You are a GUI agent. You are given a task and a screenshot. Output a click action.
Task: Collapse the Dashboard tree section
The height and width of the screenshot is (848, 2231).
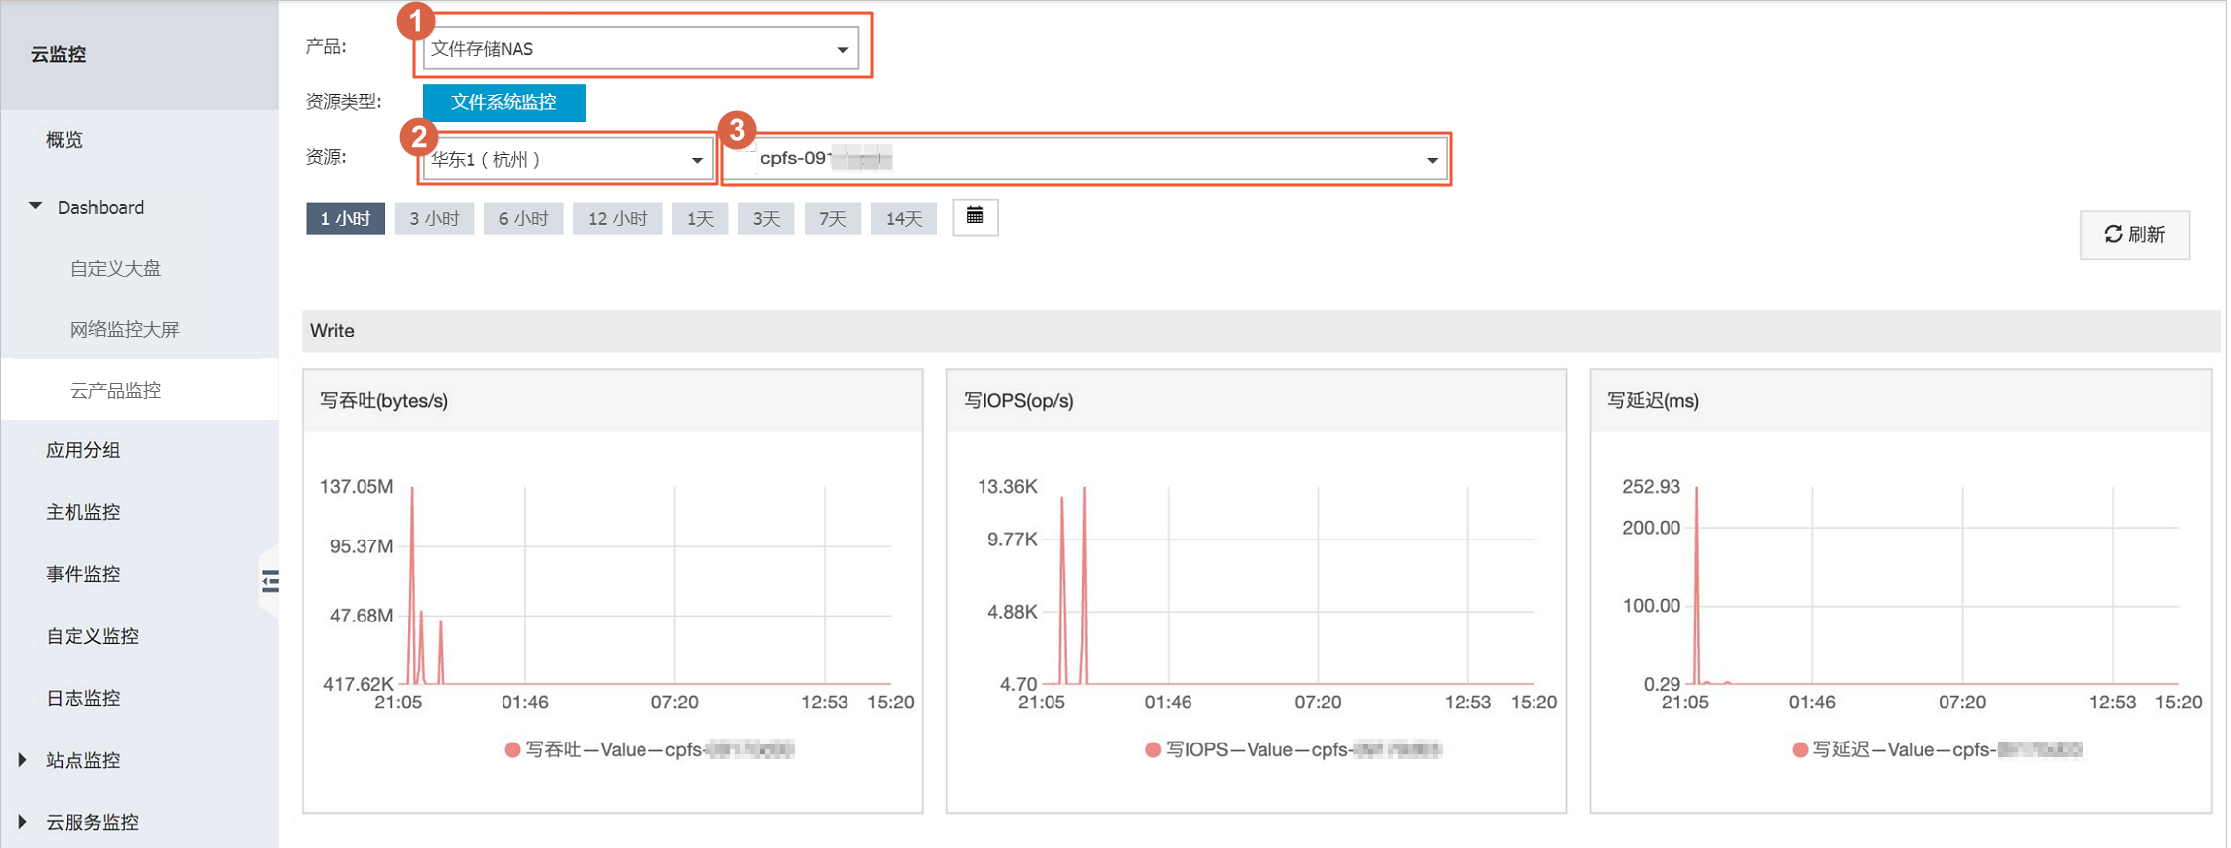pos(36,206)
